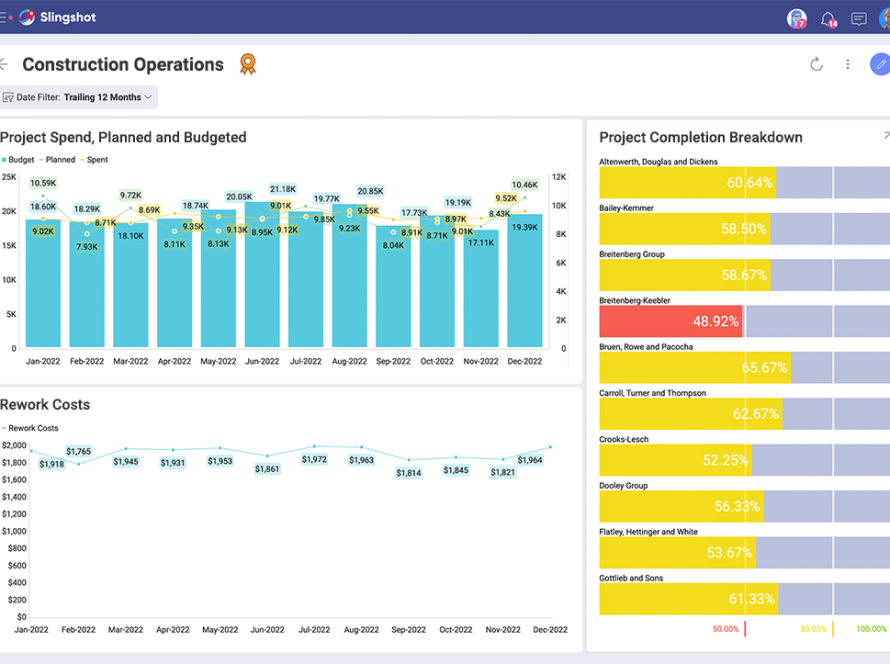
Task: Toggle the Rework Costs legend entry
Action: (x=30, y=428)
